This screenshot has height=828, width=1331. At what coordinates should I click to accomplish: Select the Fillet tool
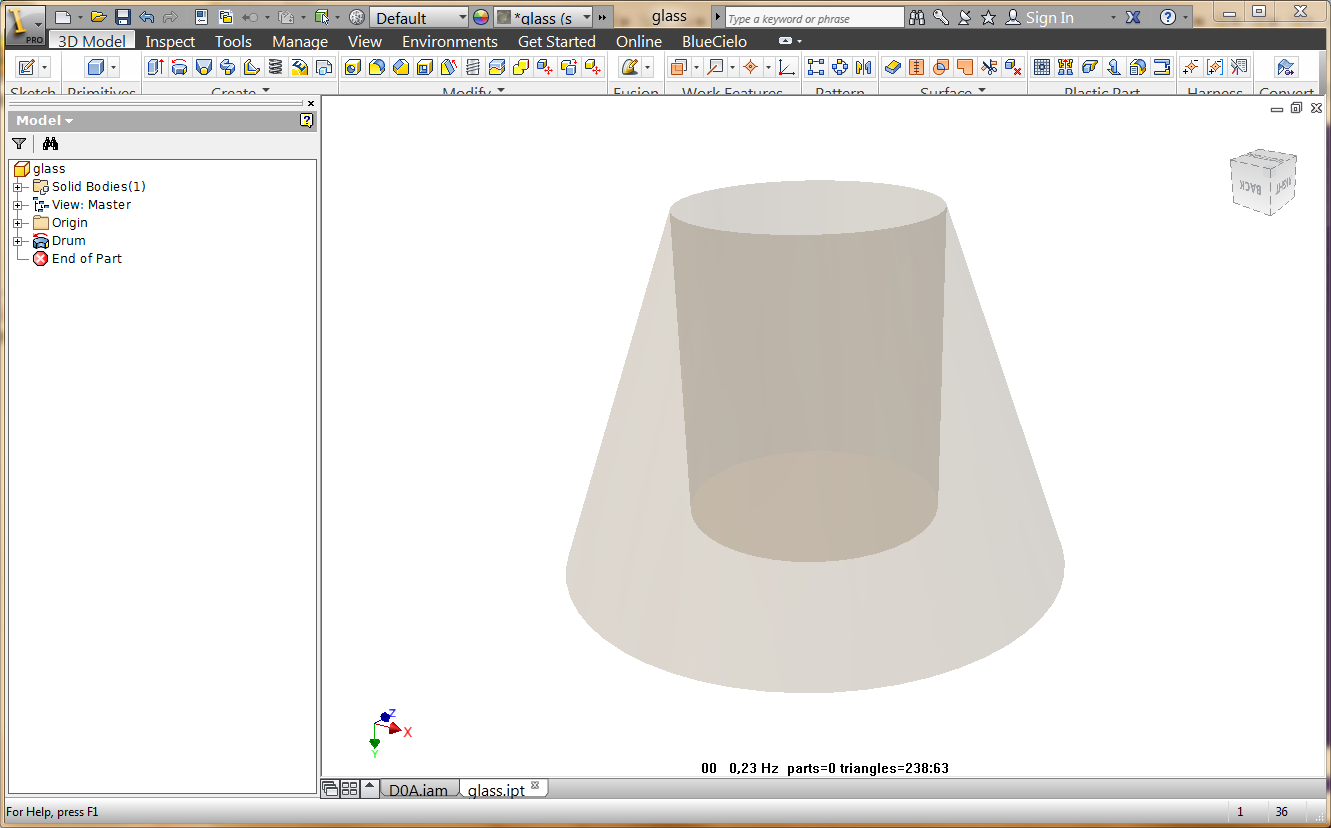(x=377, y=67)
